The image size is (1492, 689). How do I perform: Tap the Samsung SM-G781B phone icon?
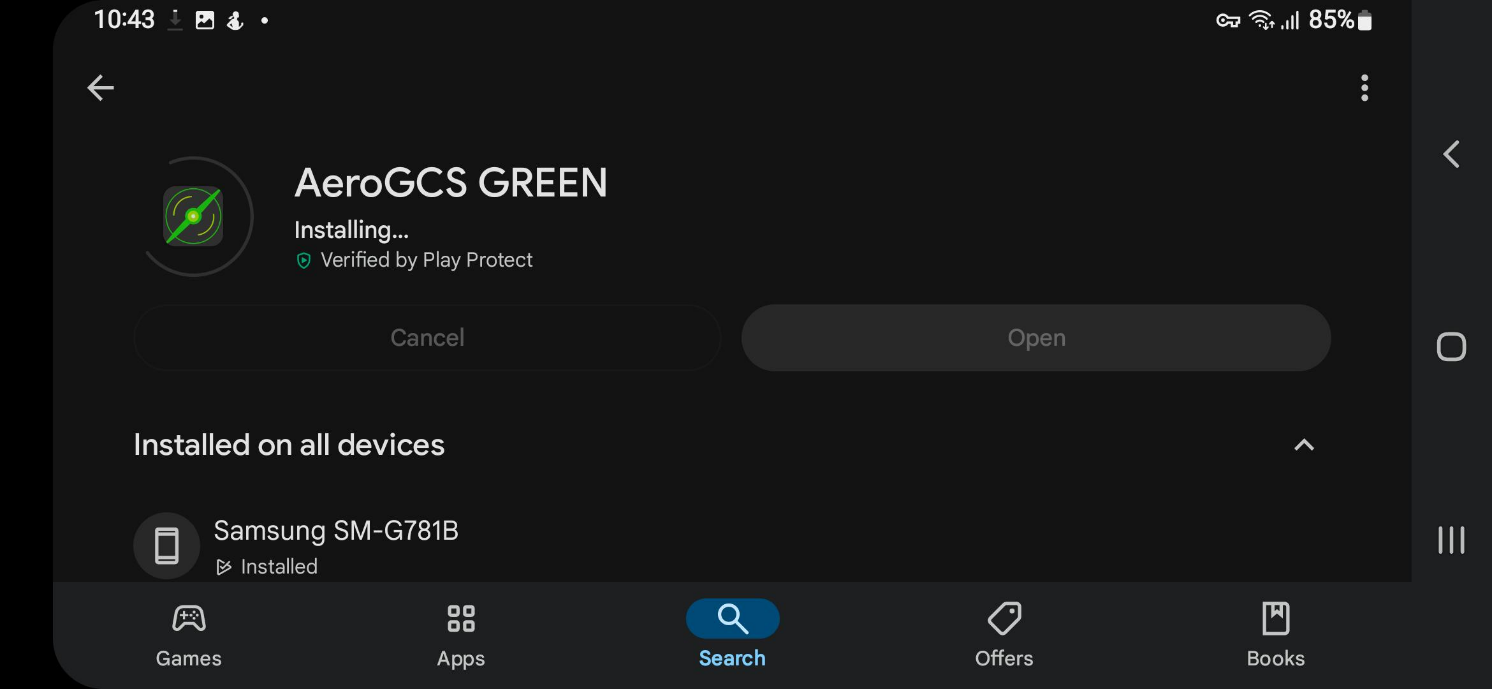167,546
